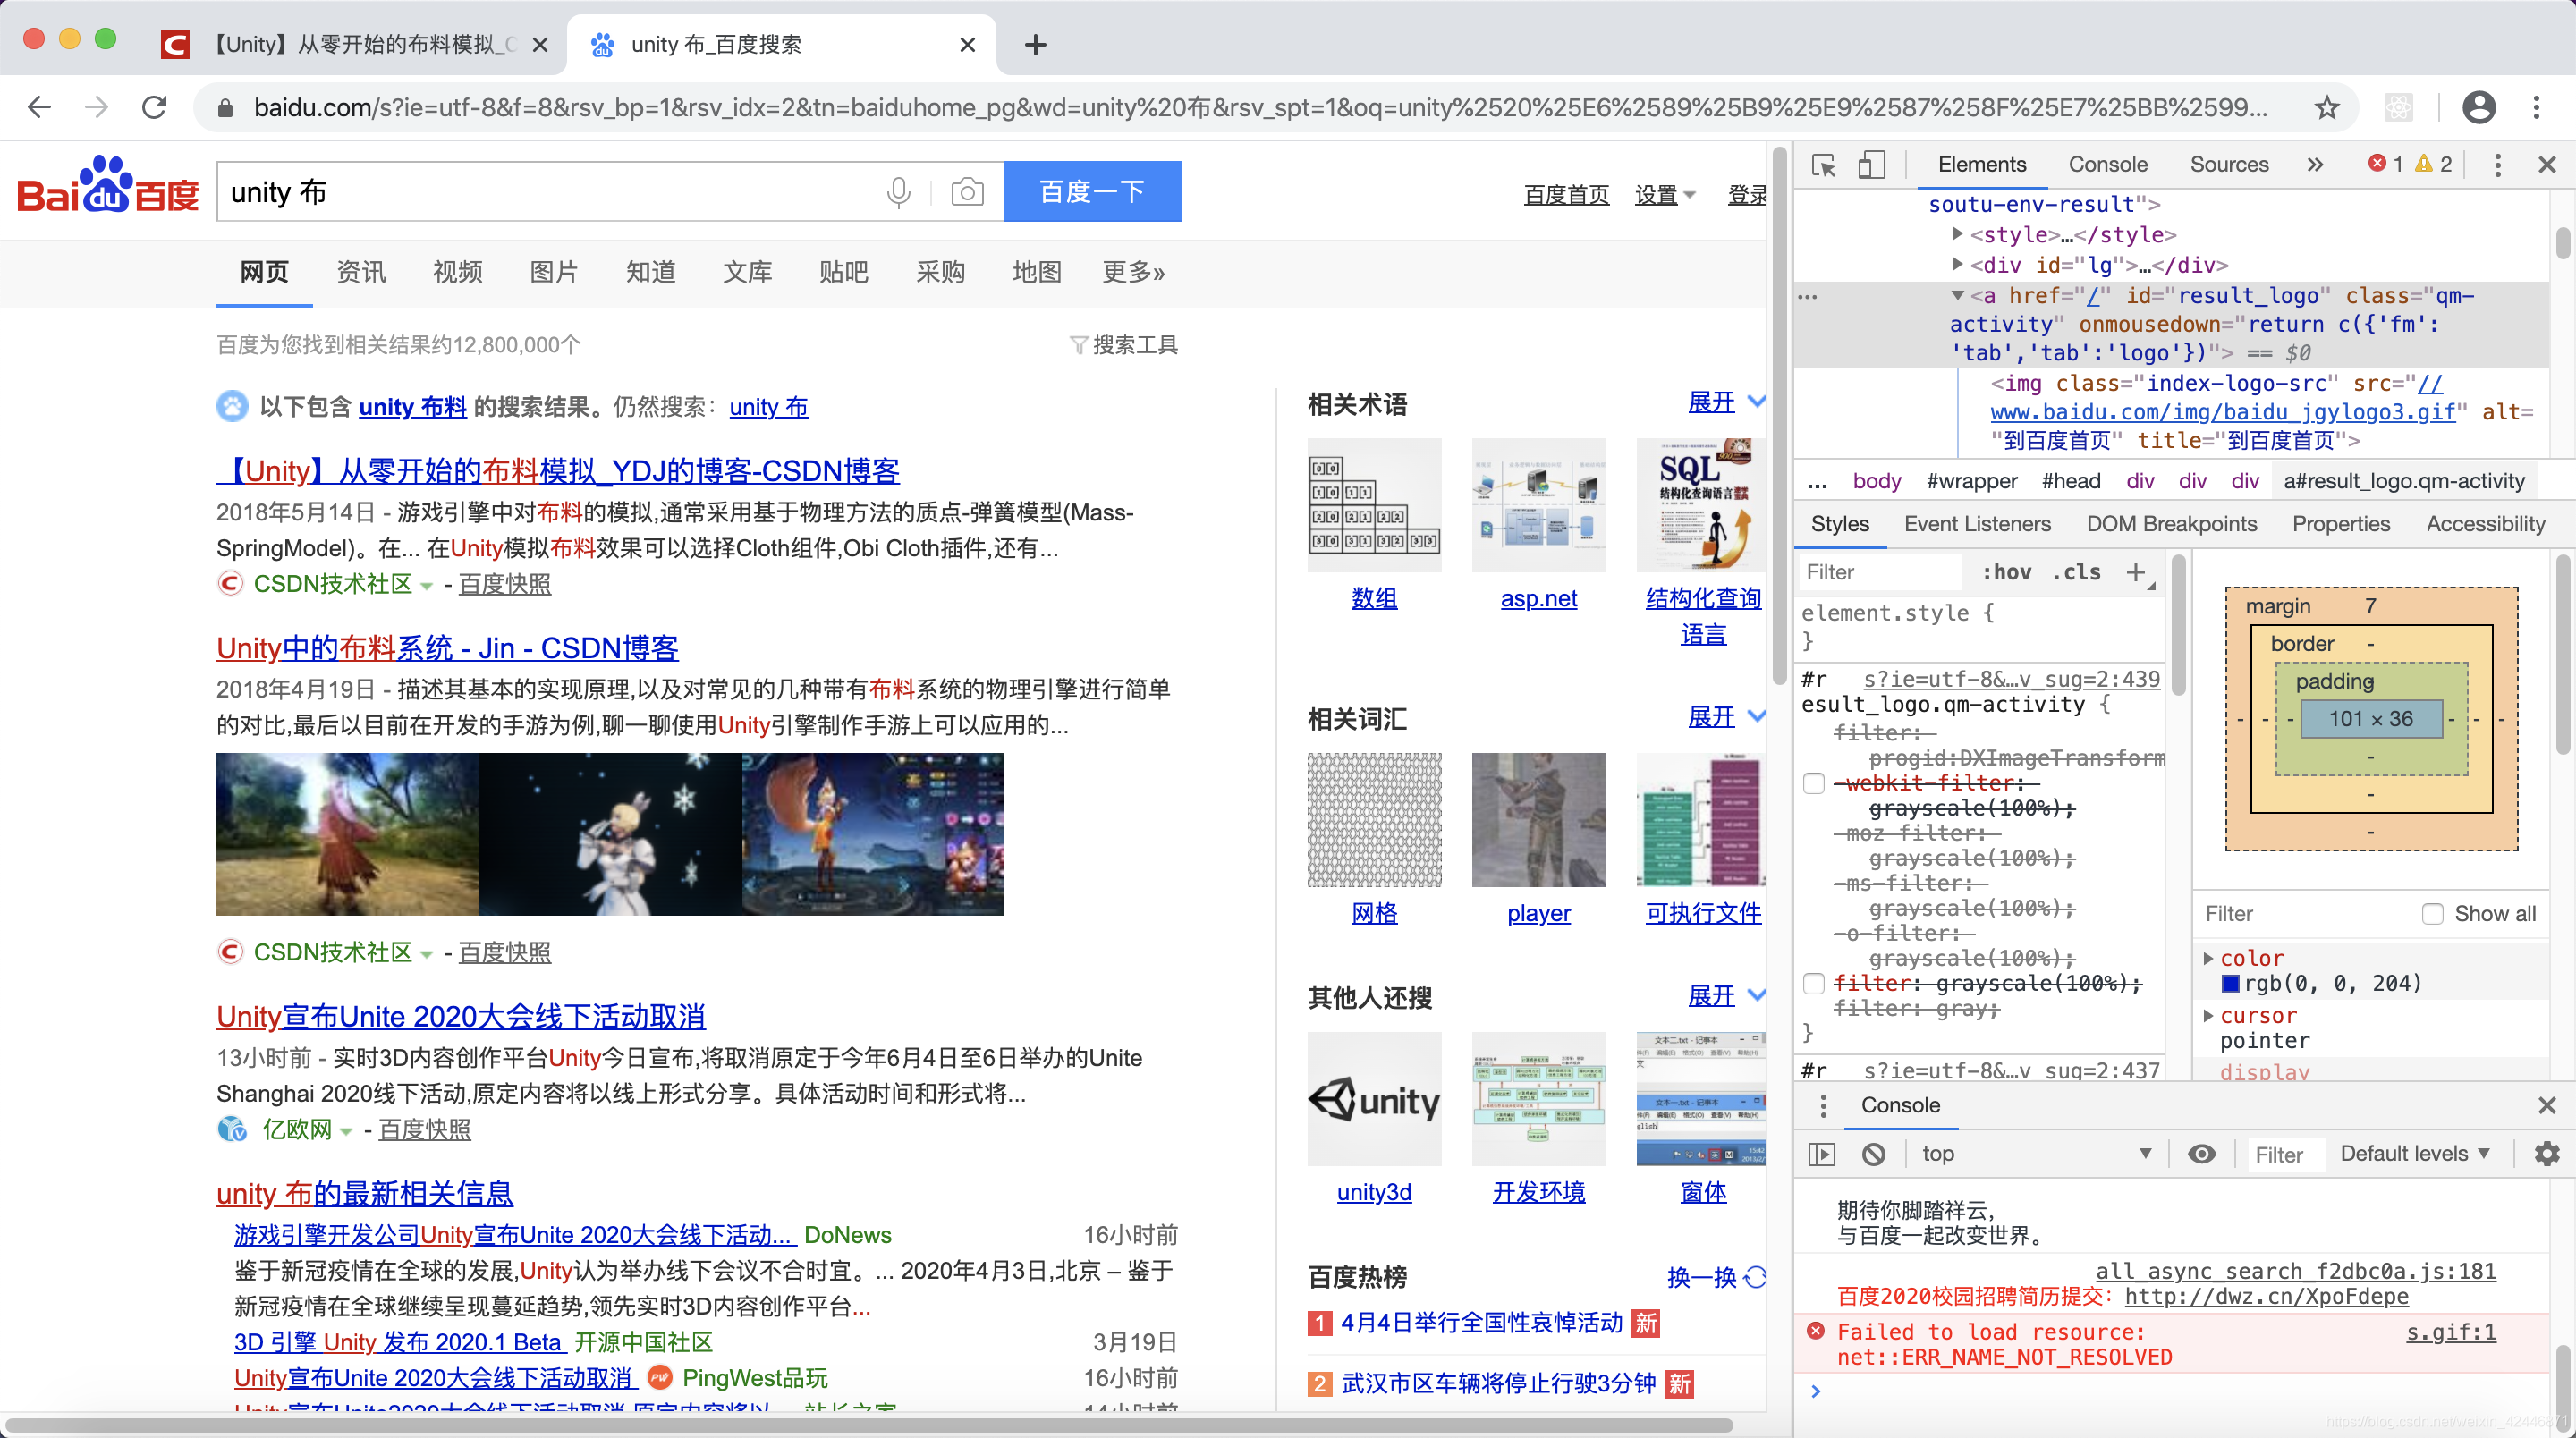This screenshot has width=2576, height=1438.
Task: Toggle the filter: grayscale(100%) checkbox
Action: (1813, 983)
